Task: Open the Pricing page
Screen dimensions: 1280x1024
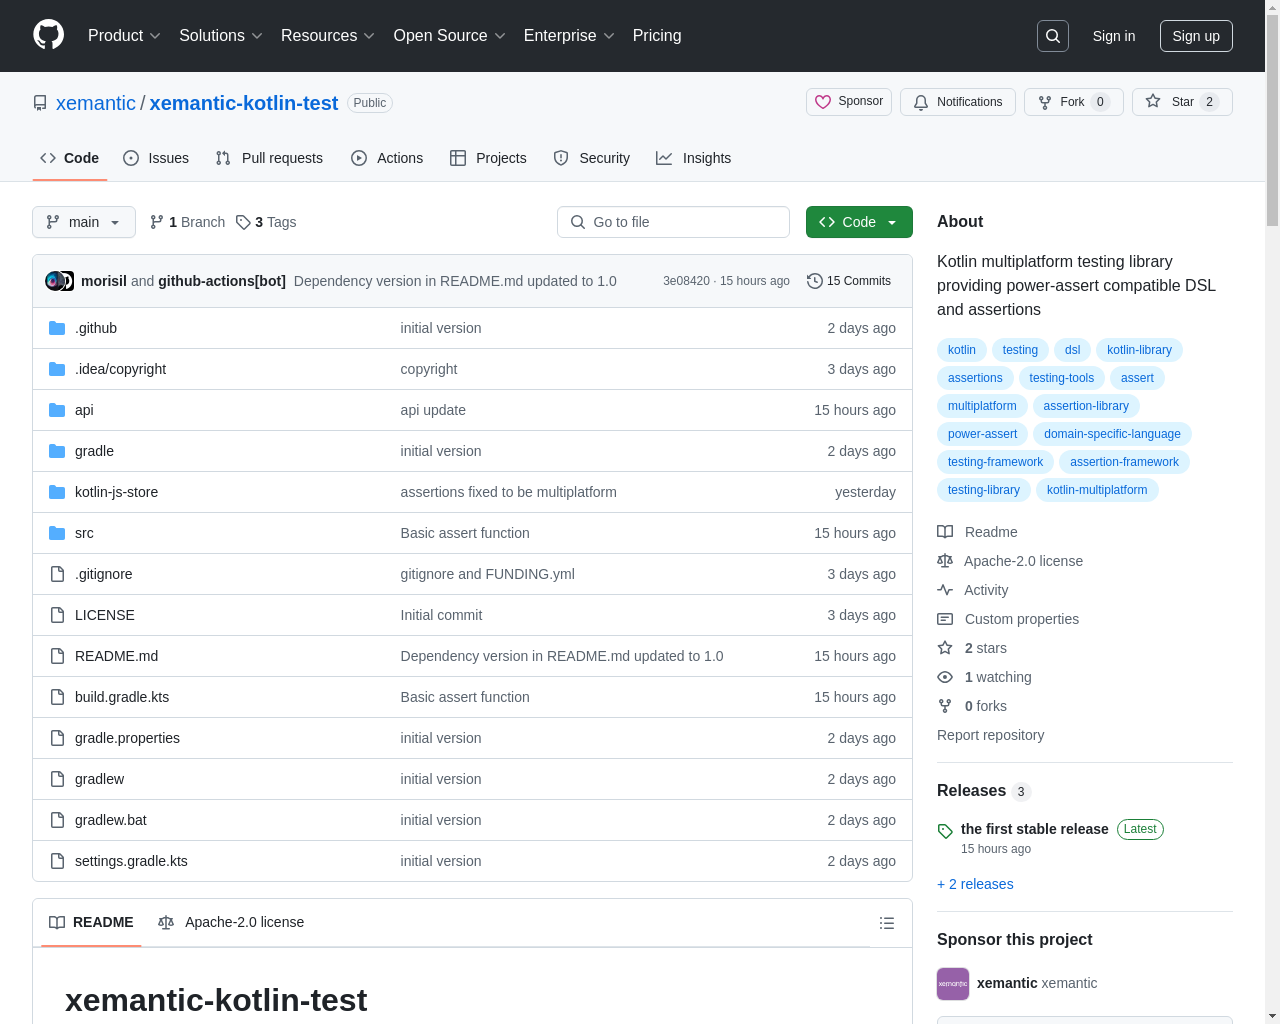Action: pos(657,36)
